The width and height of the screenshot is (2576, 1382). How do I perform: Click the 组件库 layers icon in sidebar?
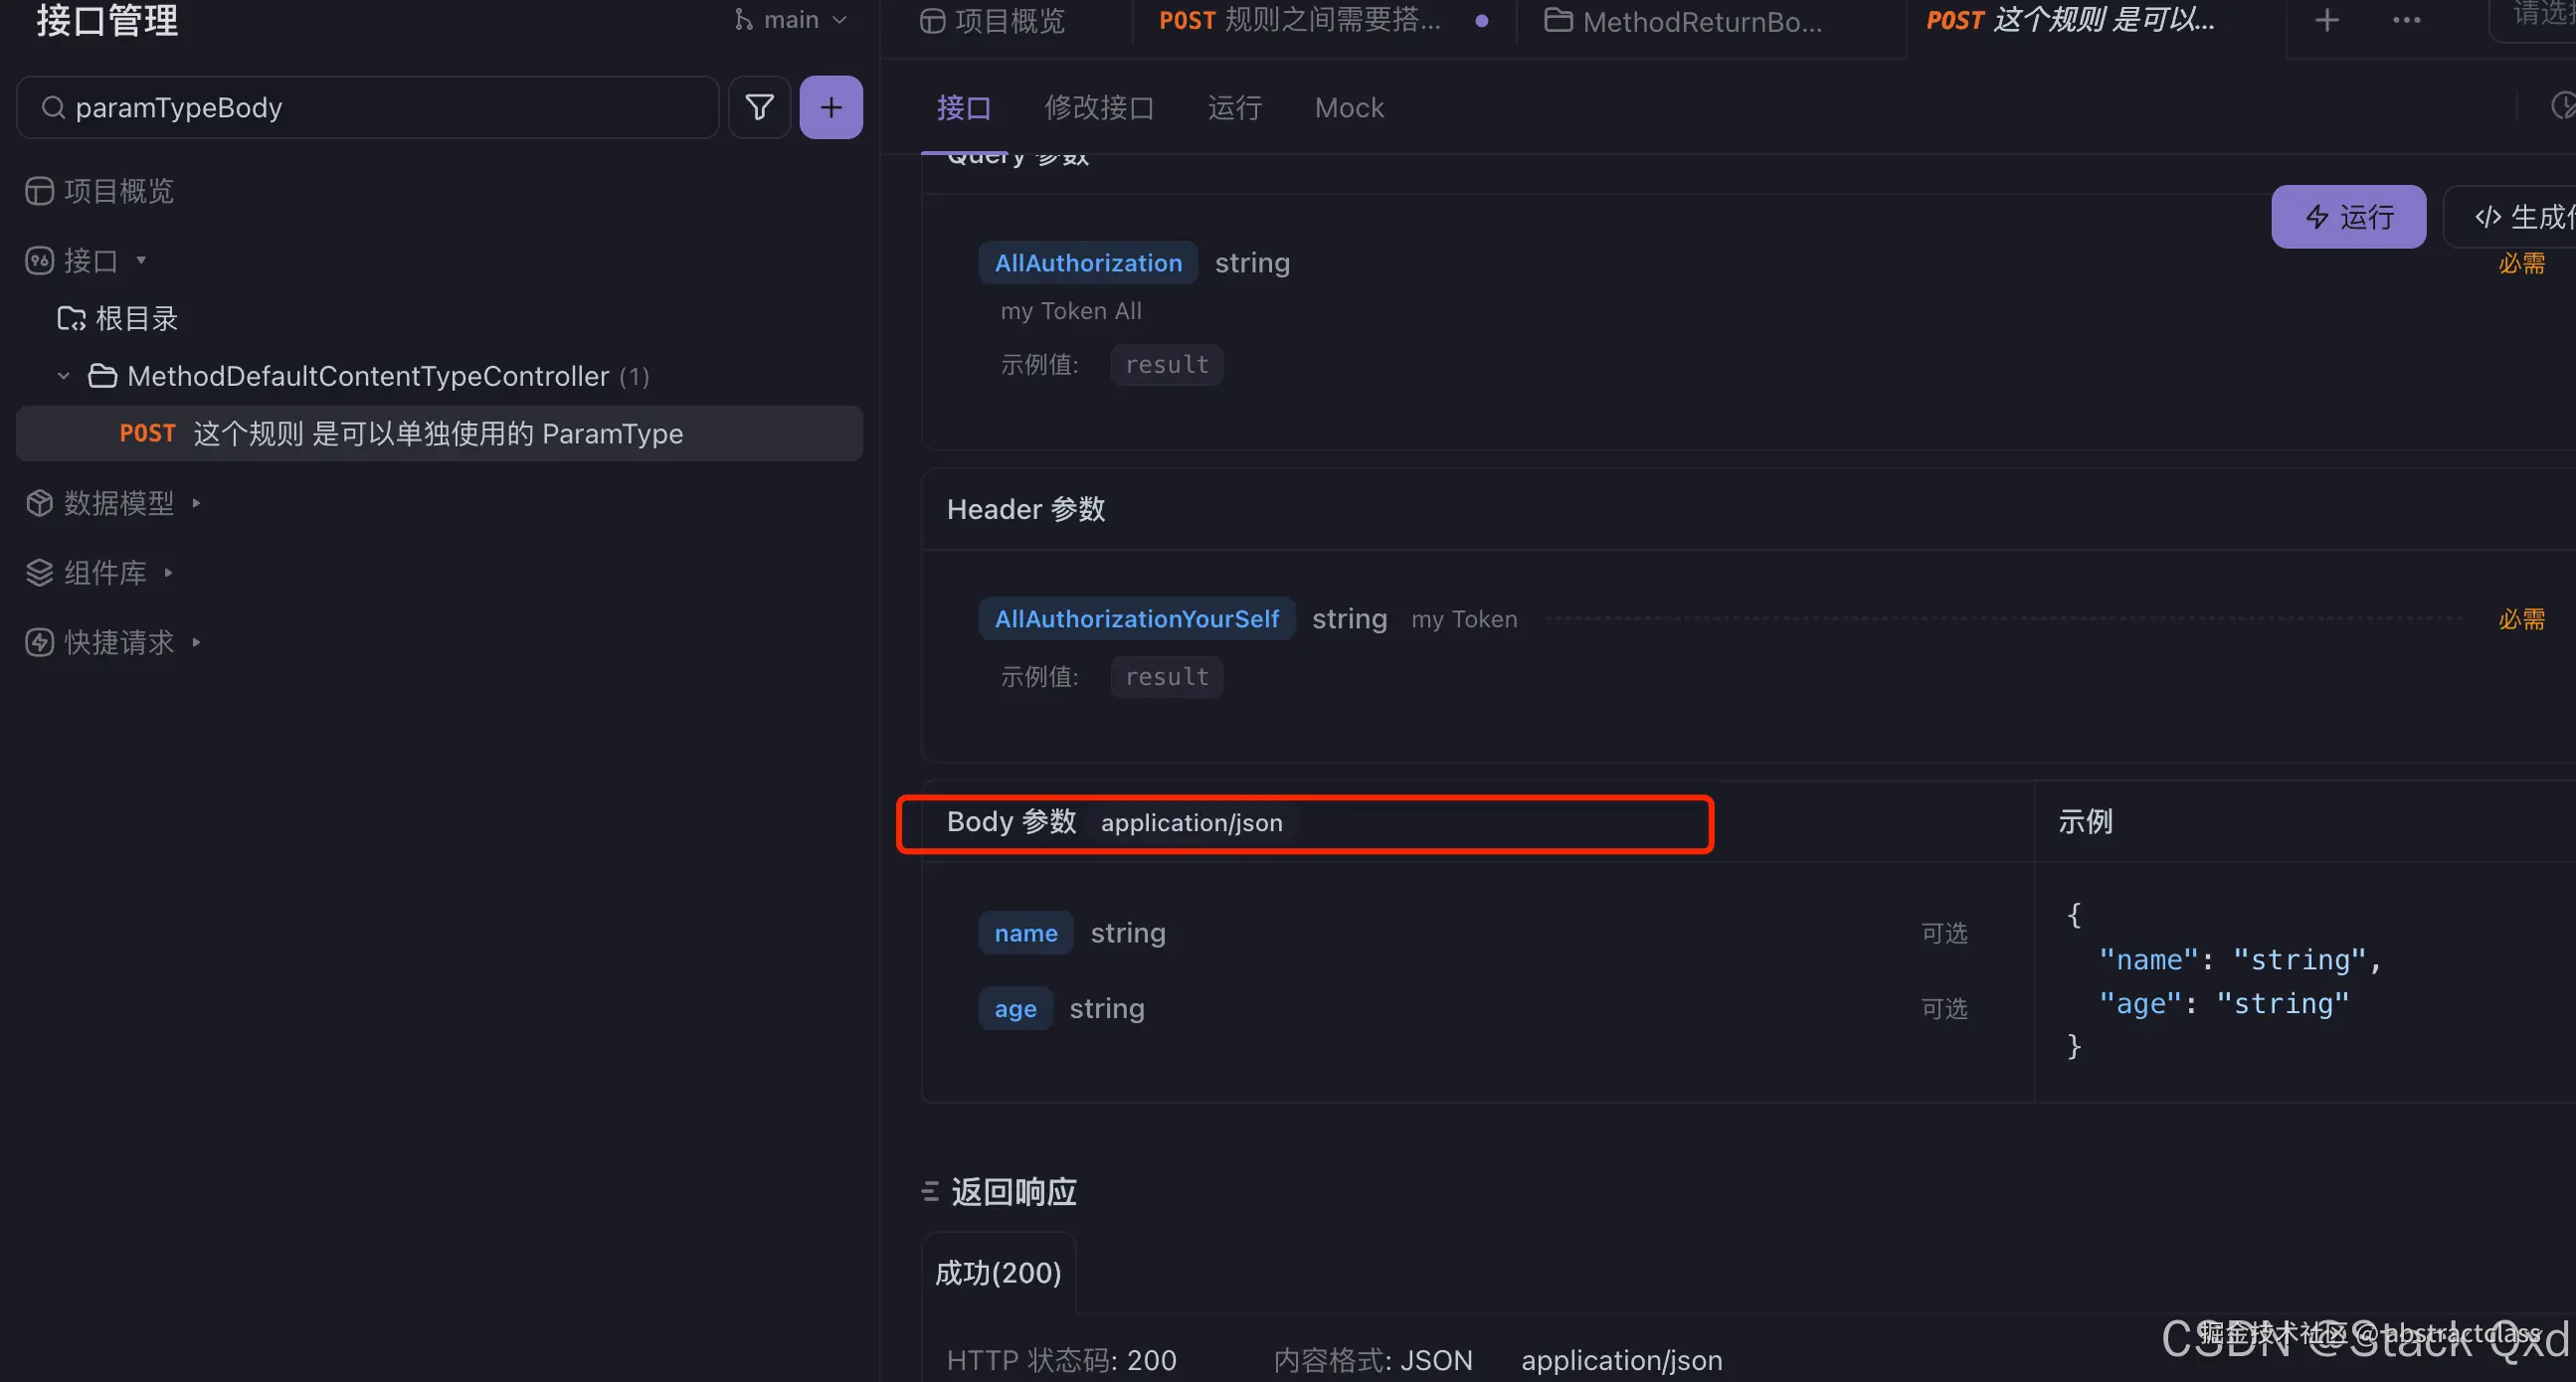point(39,572)
